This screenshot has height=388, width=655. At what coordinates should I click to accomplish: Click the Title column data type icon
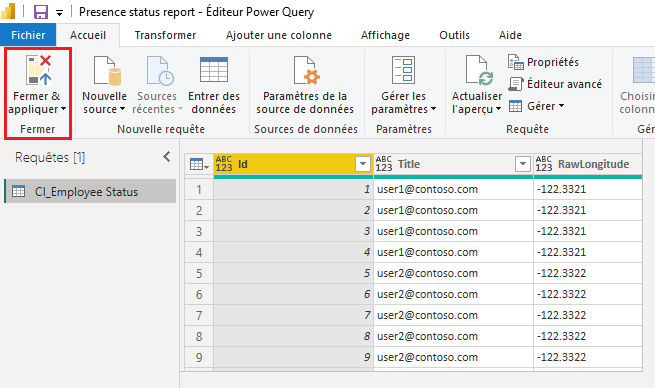point(383,164)
